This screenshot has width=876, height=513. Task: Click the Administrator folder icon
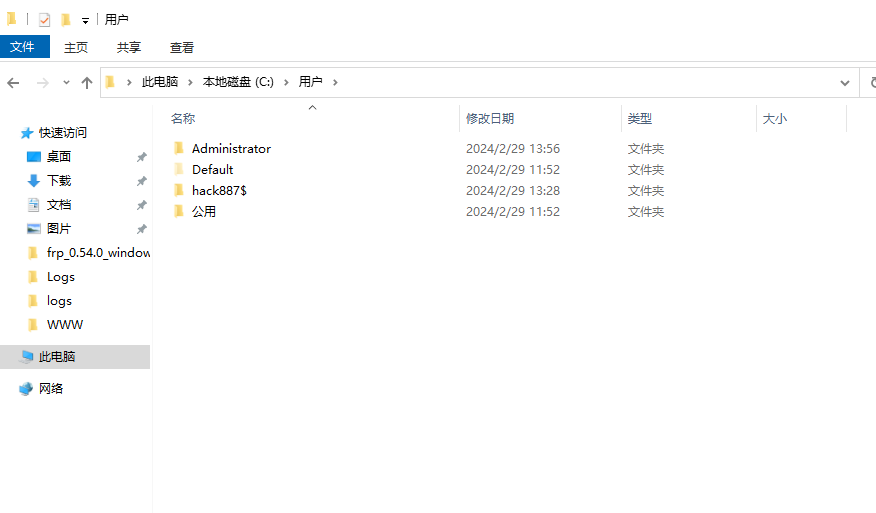pos(179,148)
